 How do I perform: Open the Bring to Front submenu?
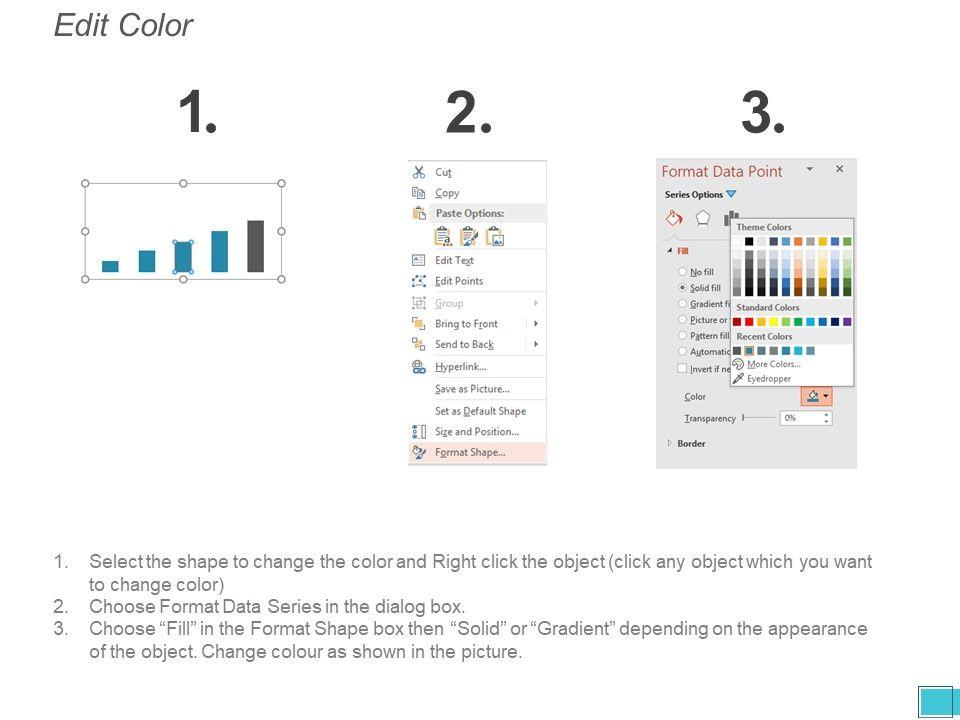[x=536, y=324]
